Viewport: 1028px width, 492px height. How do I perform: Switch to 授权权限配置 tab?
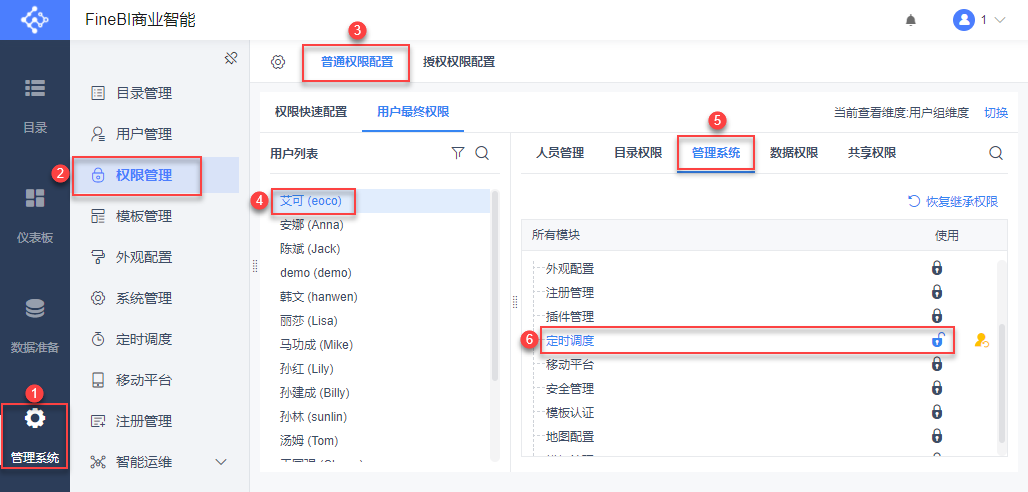pos(458,62)
